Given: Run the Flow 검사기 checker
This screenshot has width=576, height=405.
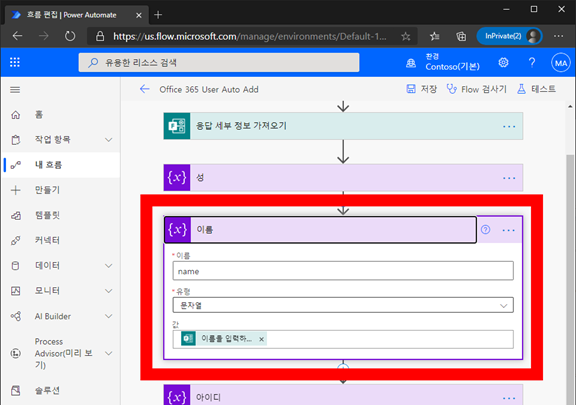Looking at the screenshot, I should [476, 89].
